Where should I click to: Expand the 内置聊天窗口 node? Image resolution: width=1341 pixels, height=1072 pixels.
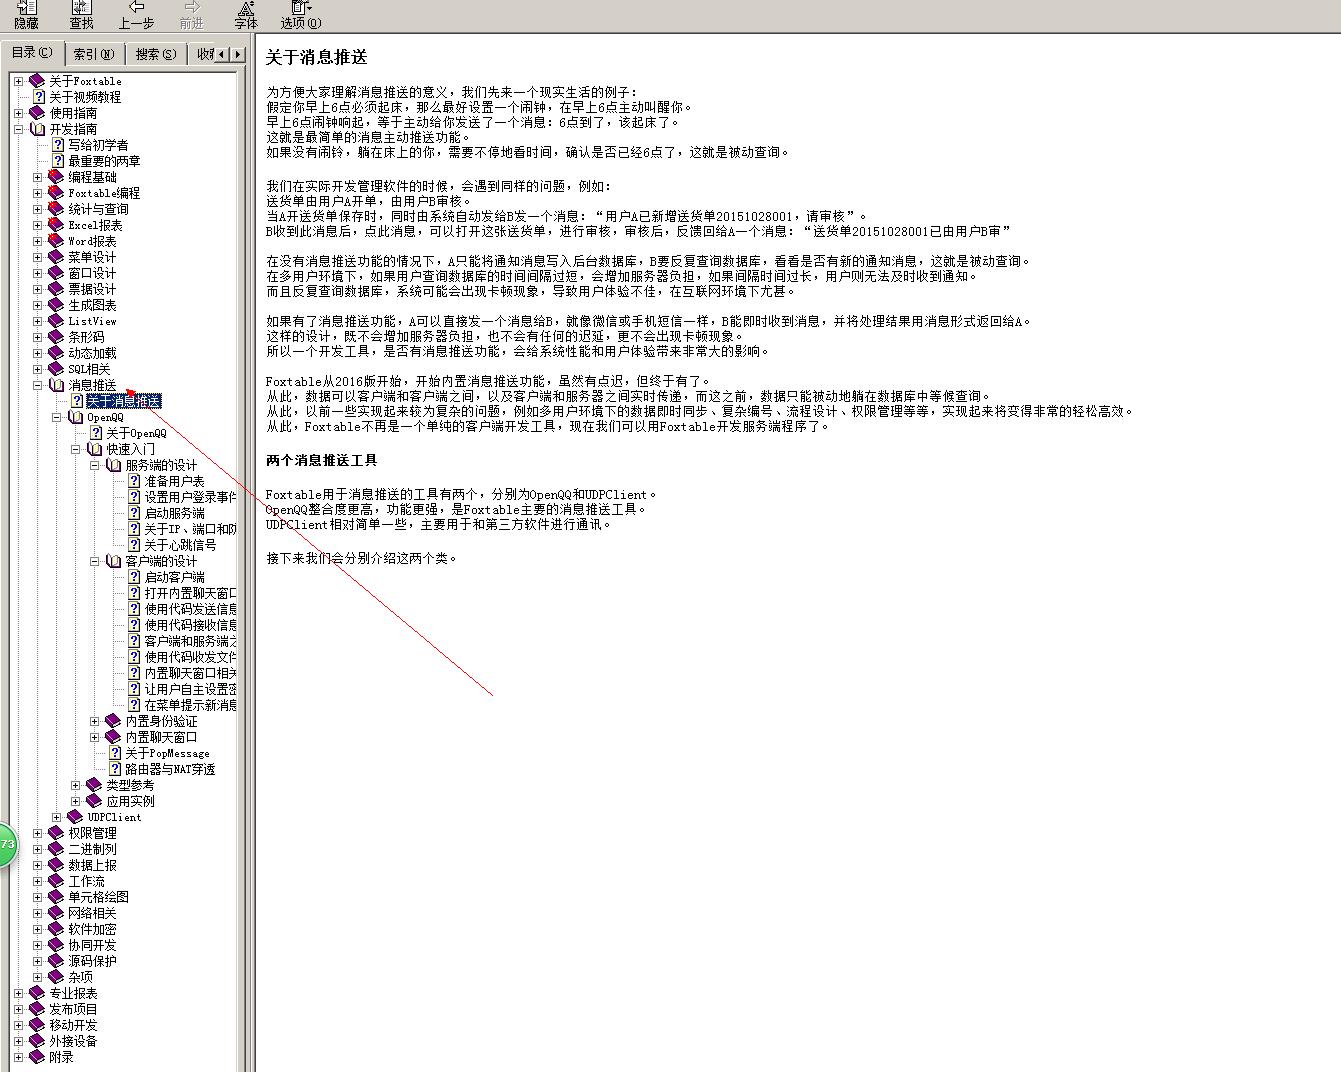(x=94, y=737)
